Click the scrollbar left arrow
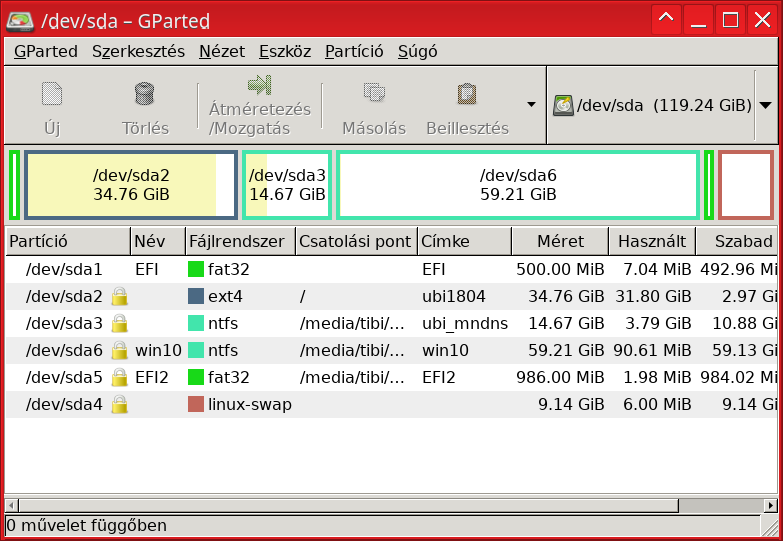This screenshot has height=541, width=783. 12,506
